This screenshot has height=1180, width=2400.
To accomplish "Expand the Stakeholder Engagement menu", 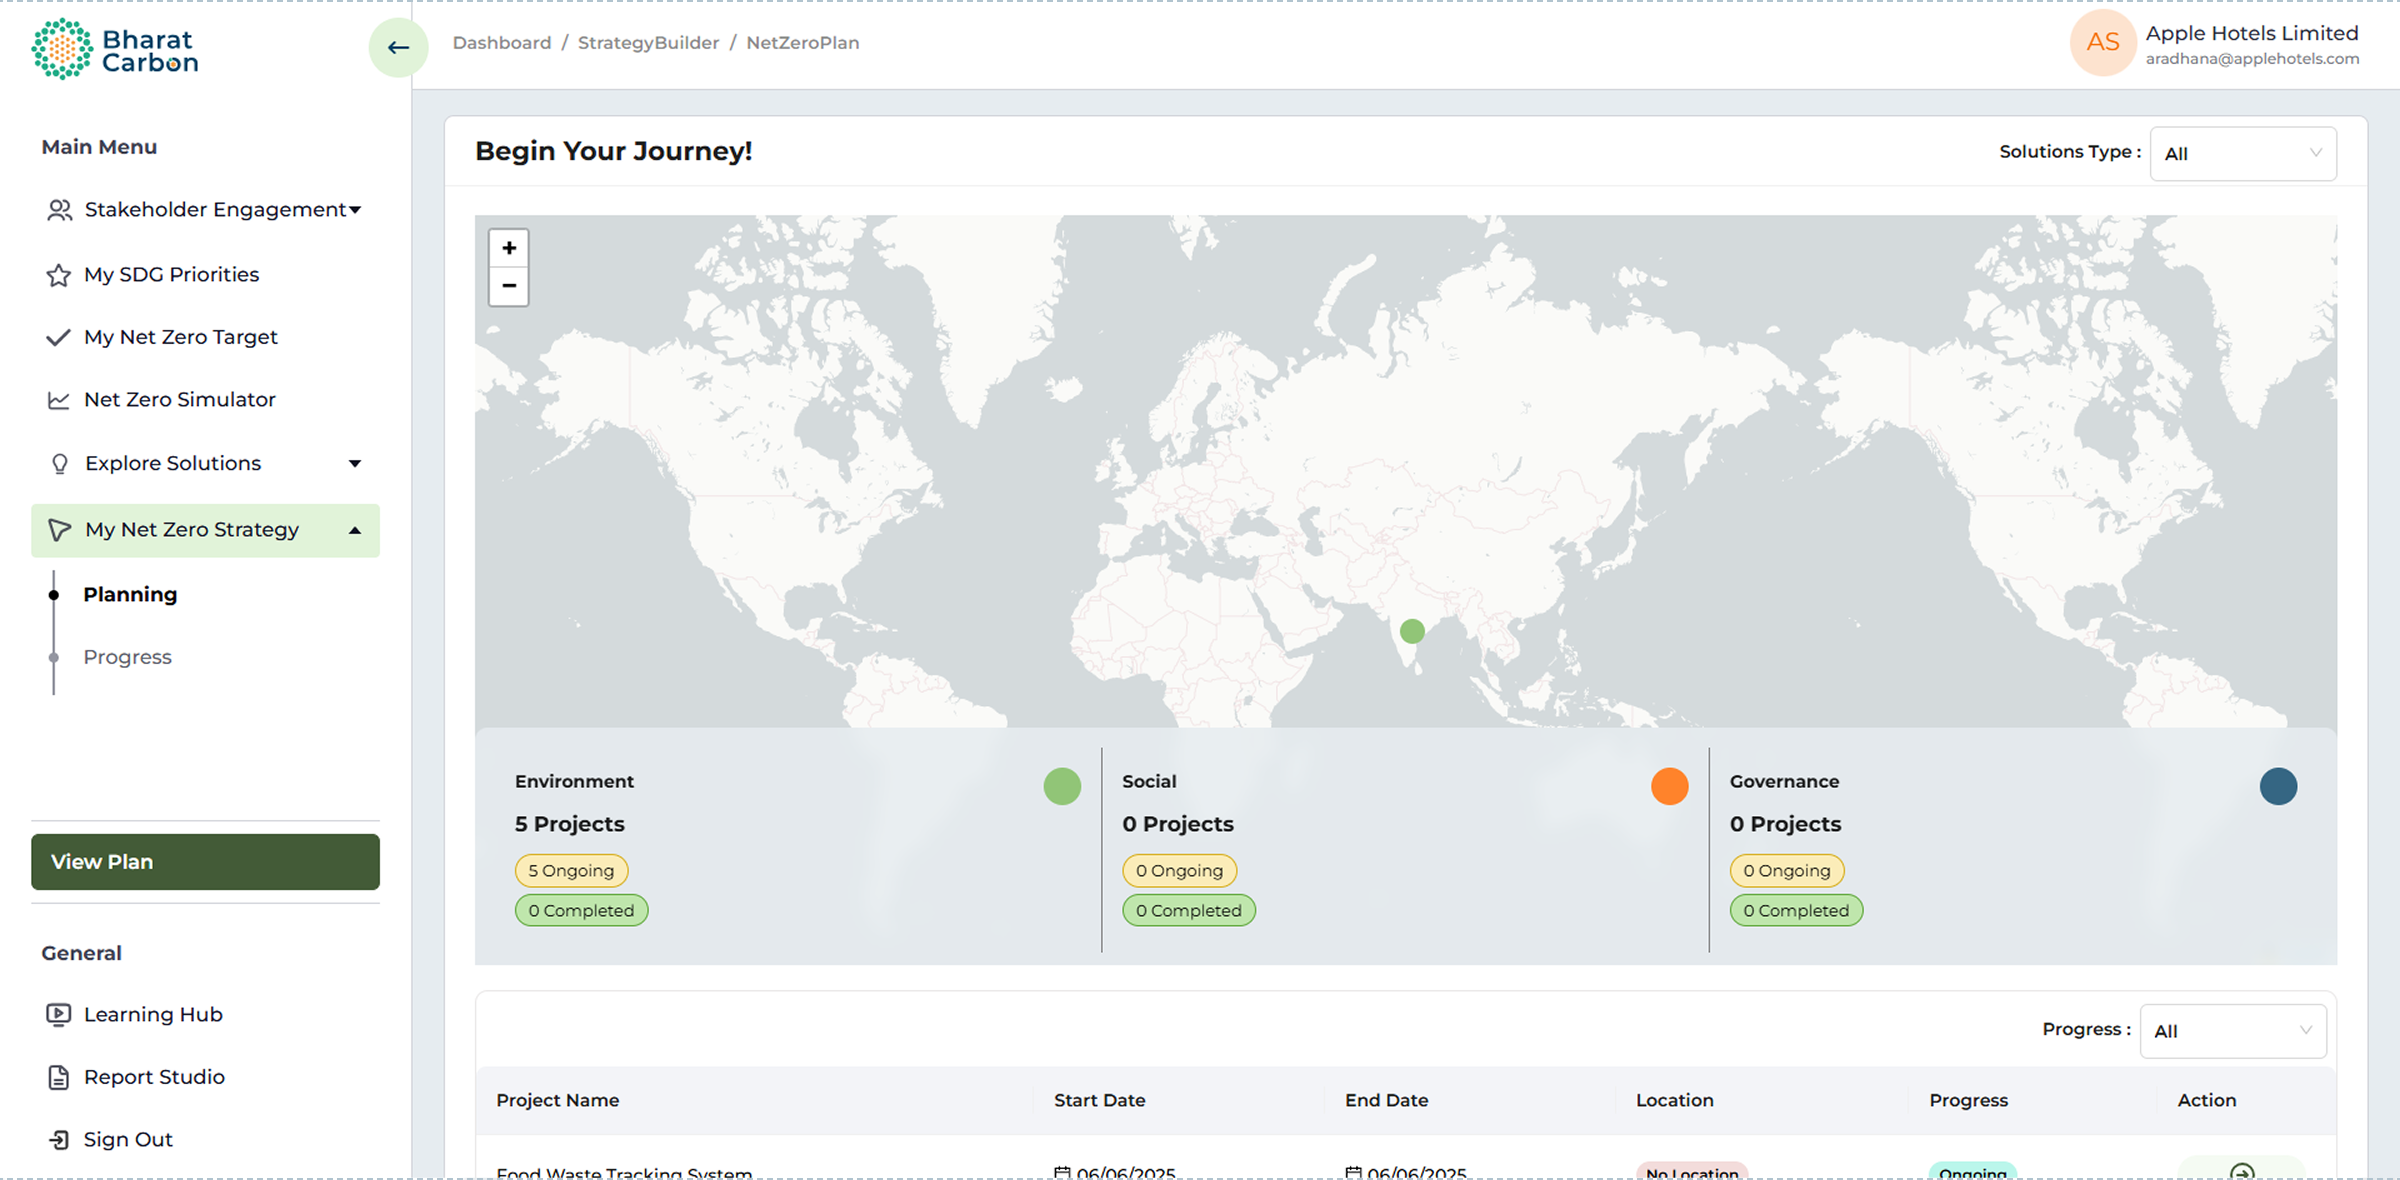I will pyautogui.click(x=355, y=210).
